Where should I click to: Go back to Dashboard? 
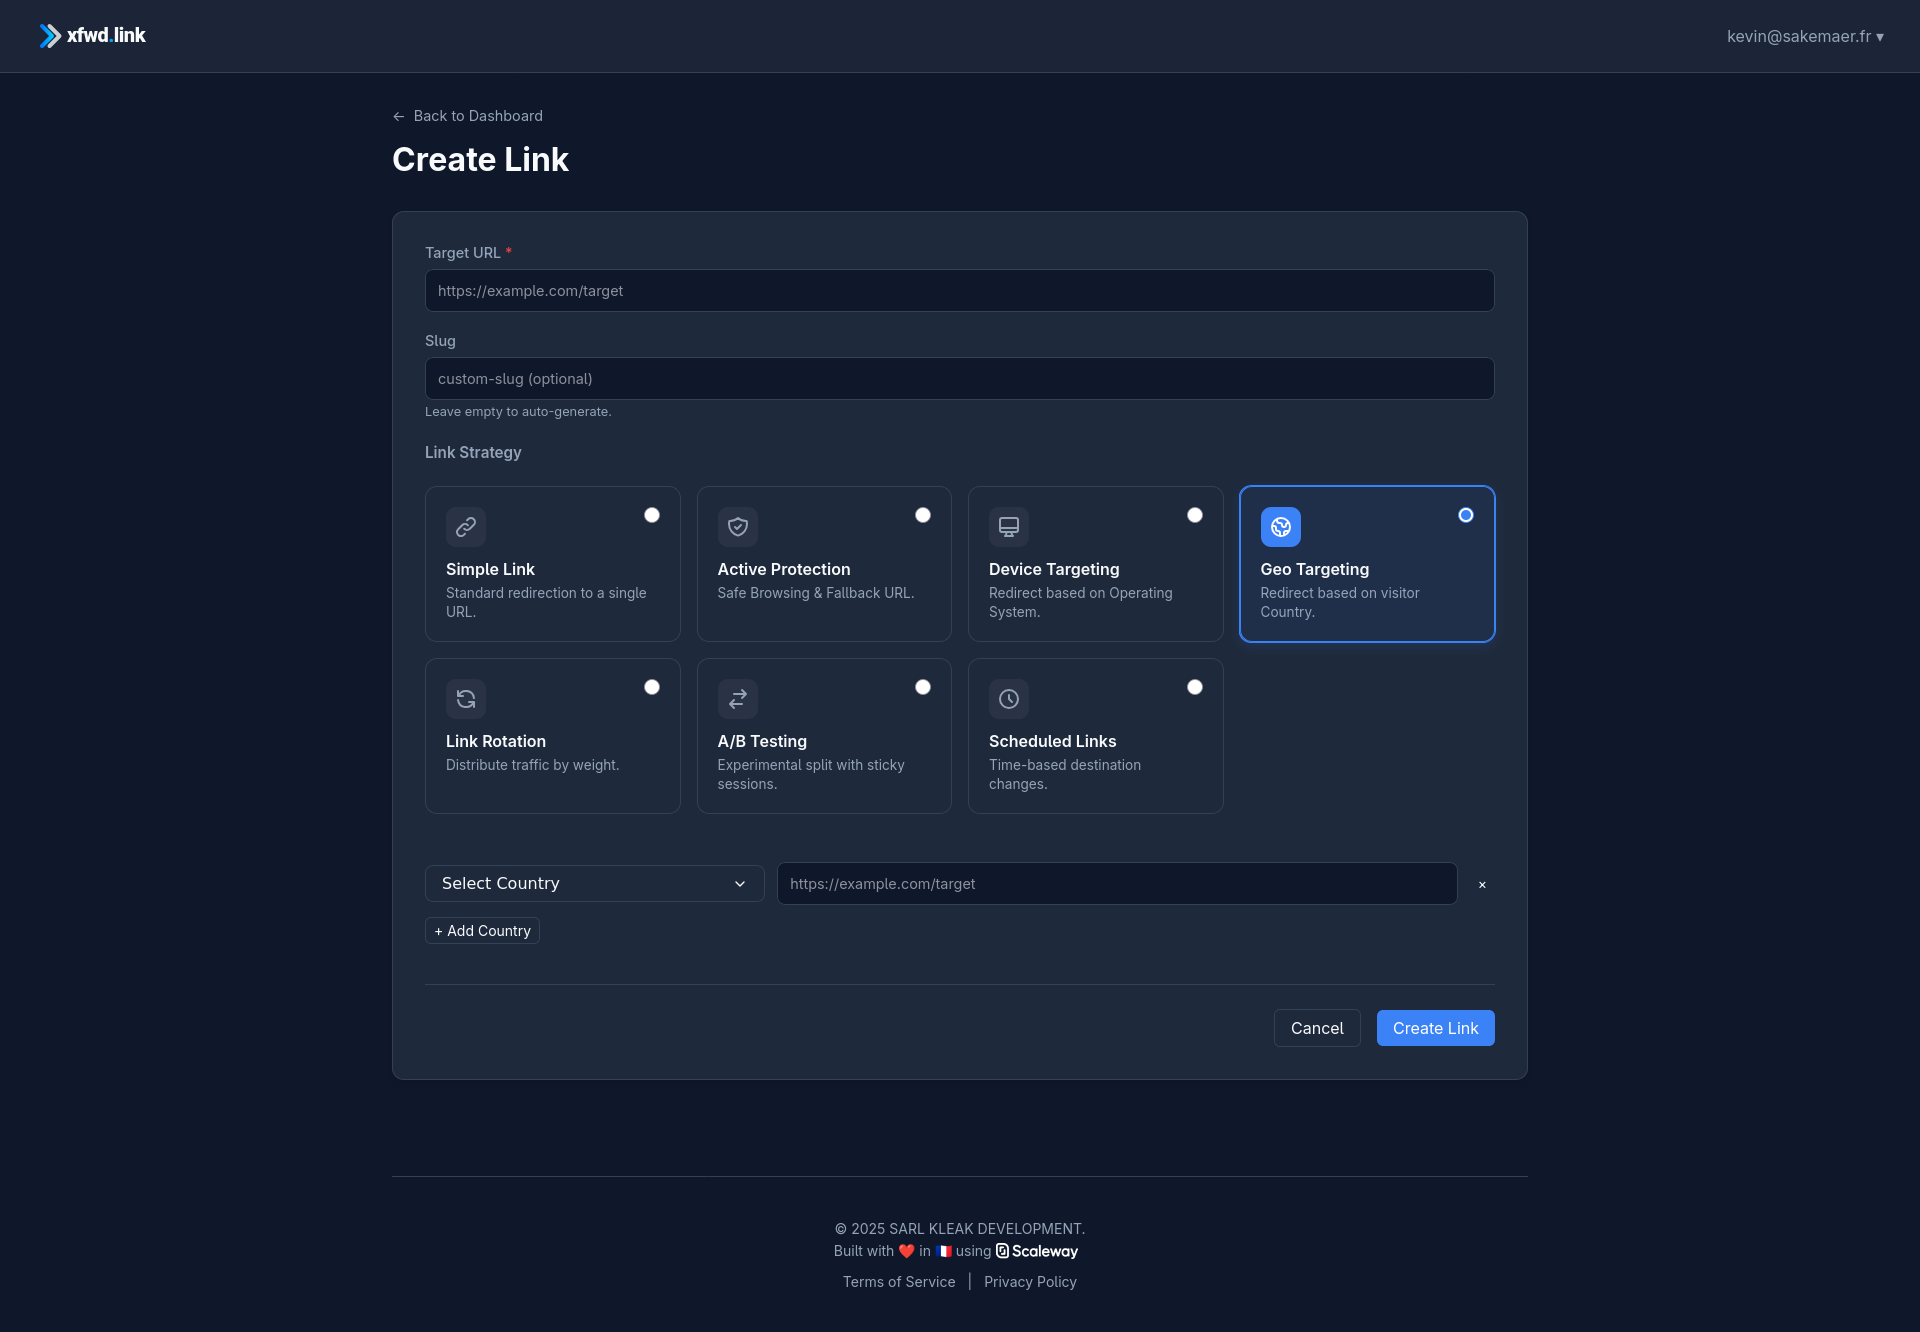pos(468,116)
